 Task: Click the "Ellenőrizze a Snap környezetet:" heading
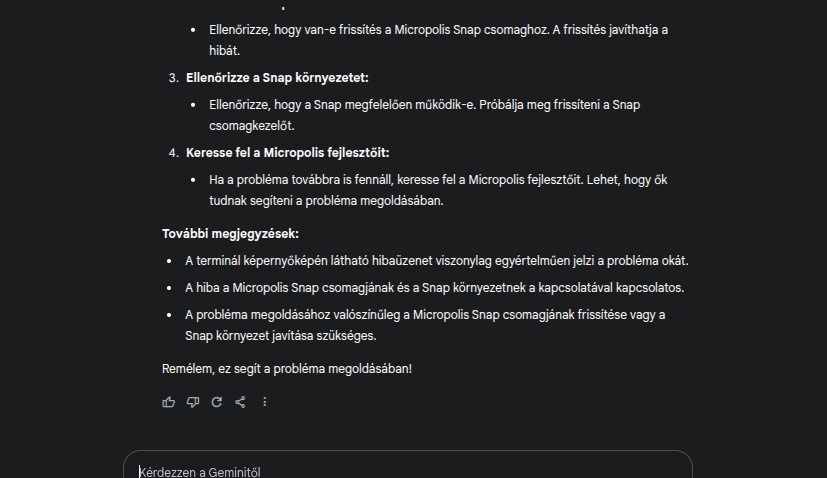[x=277, y=77]
